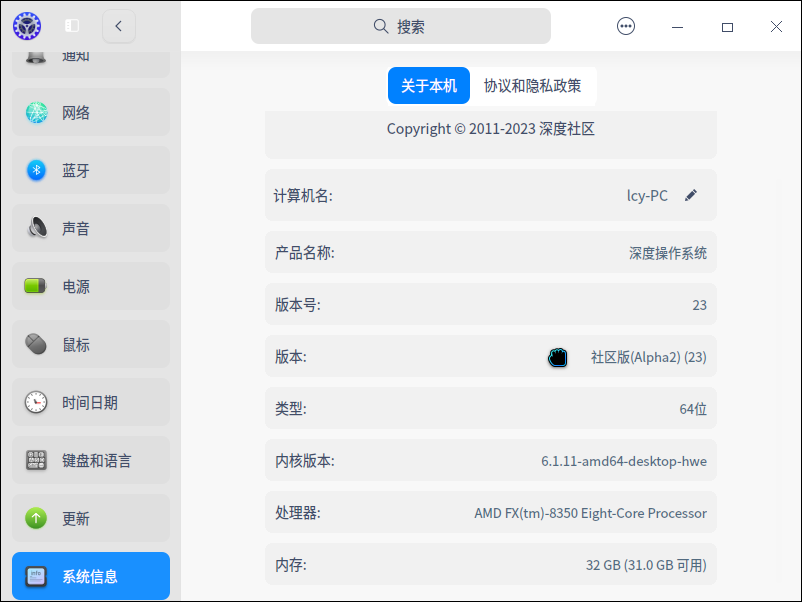Click the 处理器 label

(x=298, y=512)
